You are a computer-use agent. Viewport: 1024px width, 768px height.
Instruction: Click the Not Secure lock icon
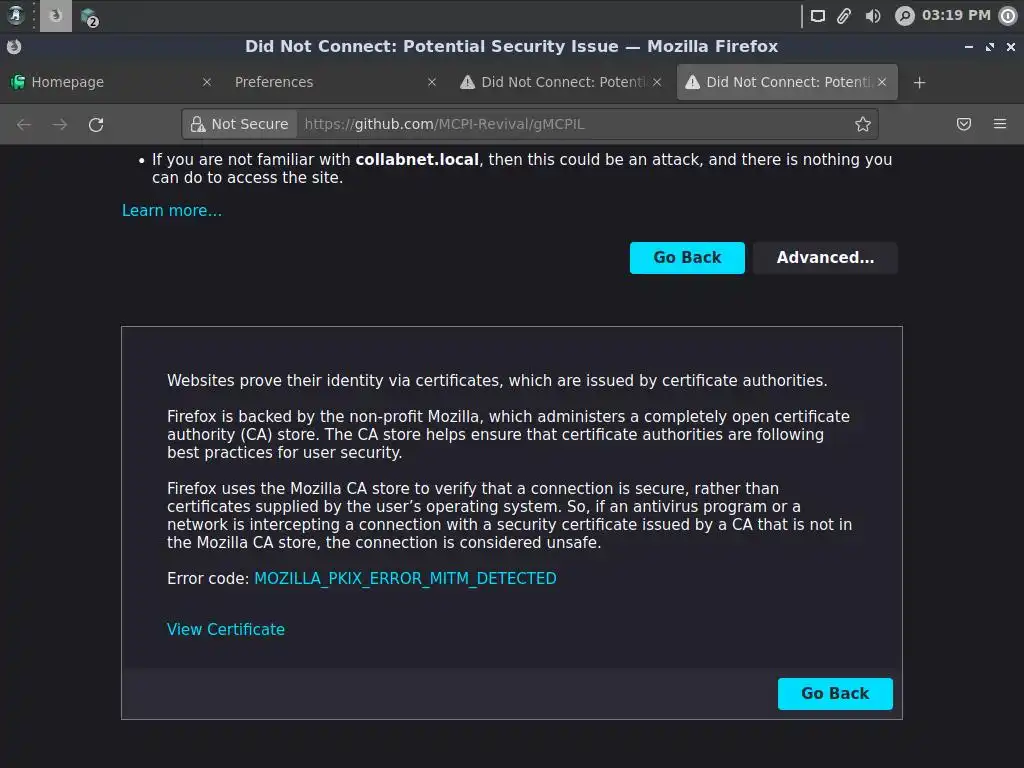197,124
